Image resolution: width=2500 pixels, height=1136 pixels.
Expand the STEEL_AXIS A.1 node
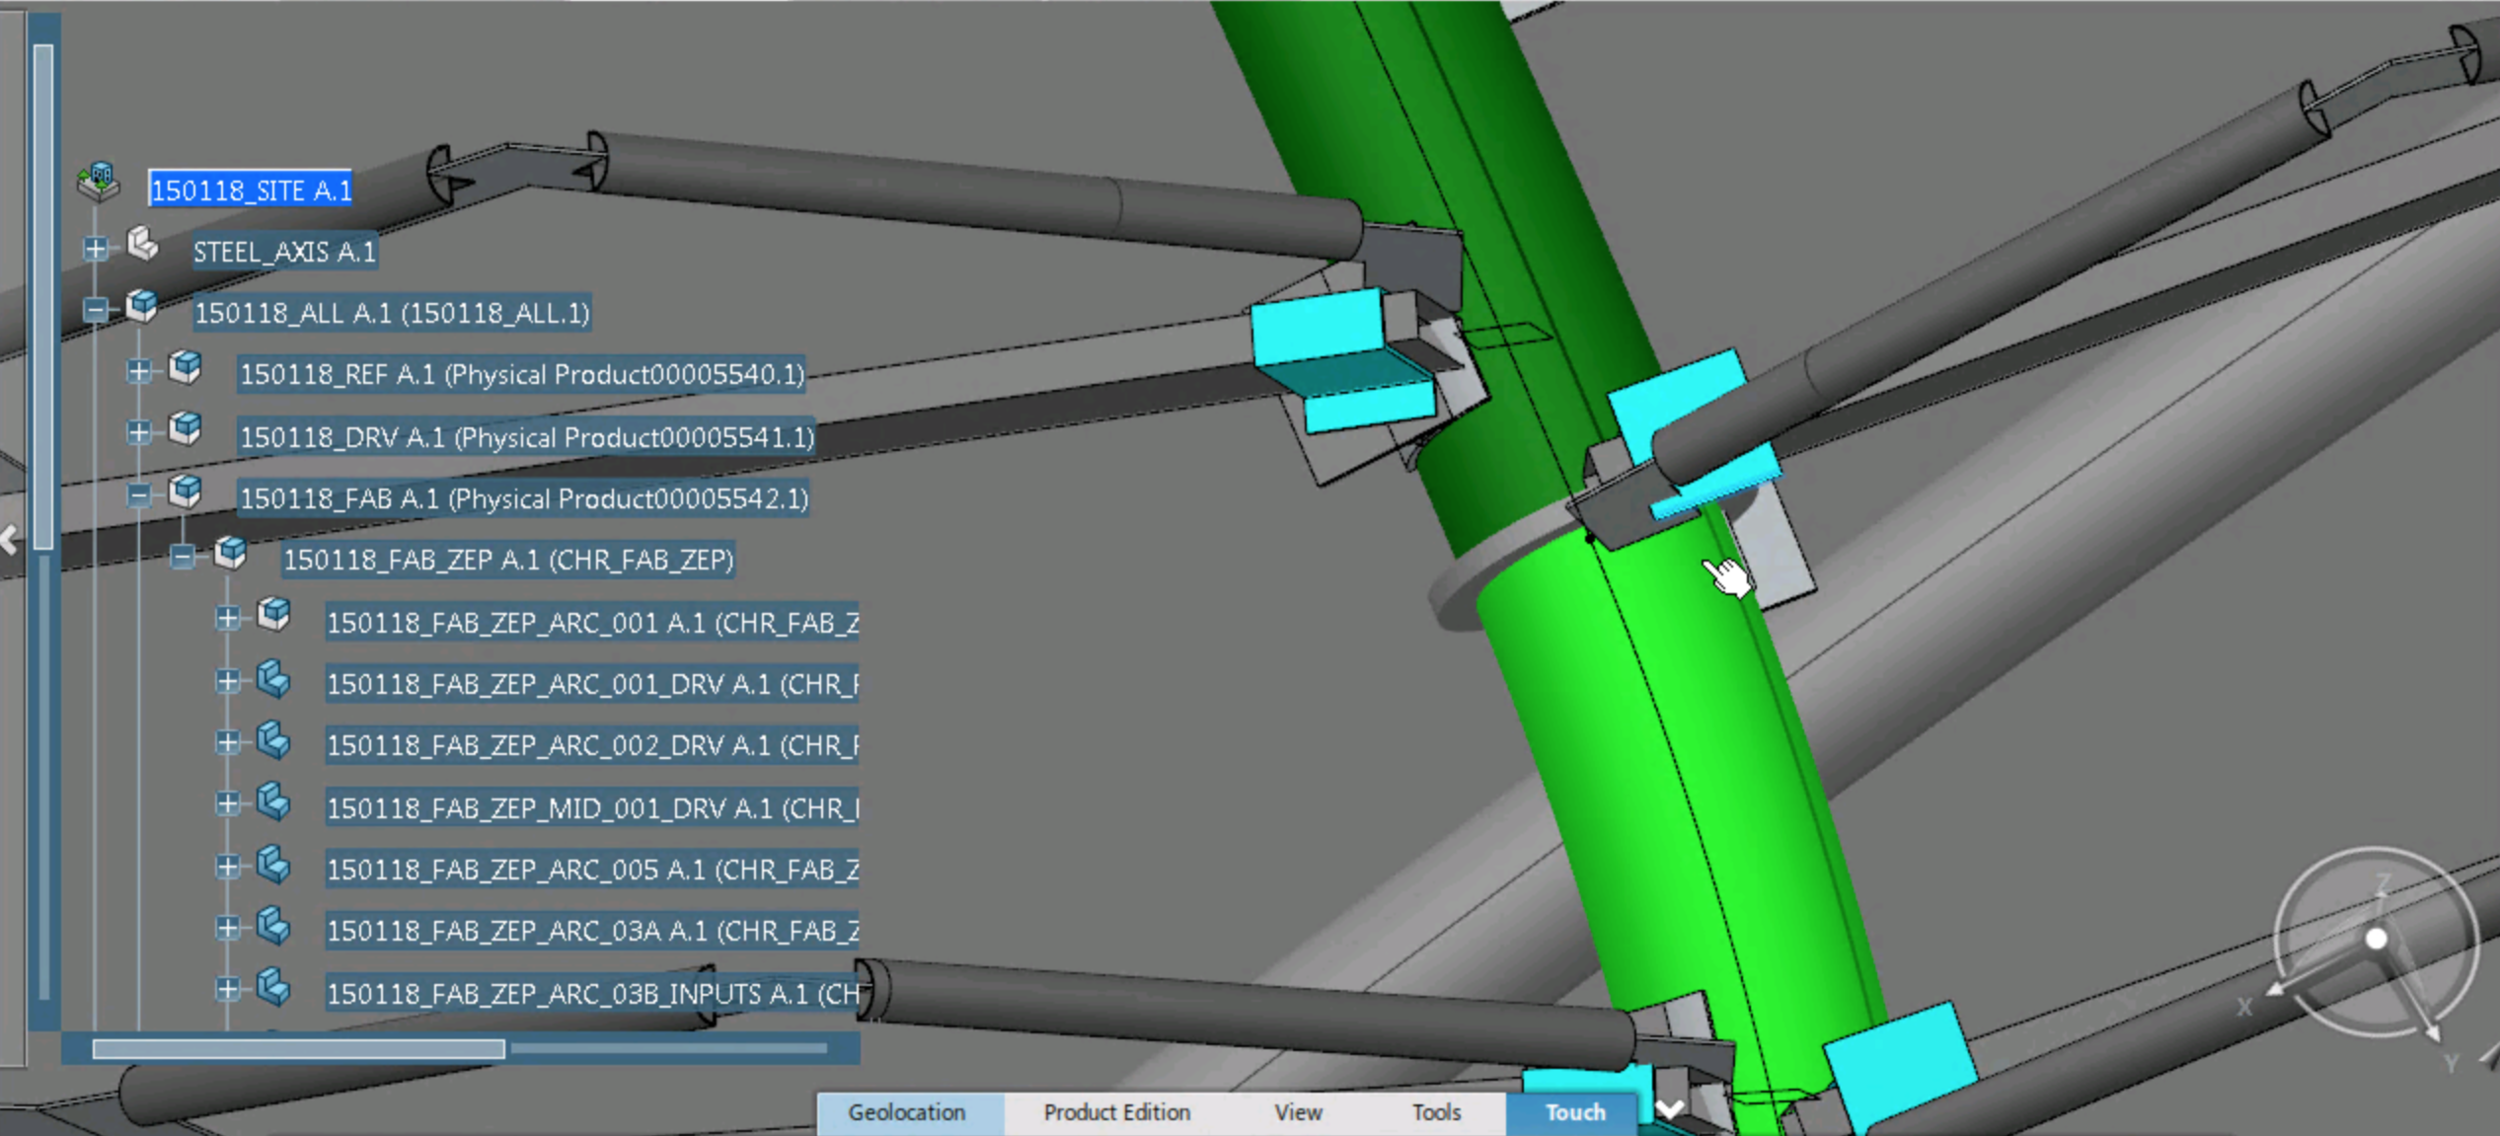coord(96,249)
